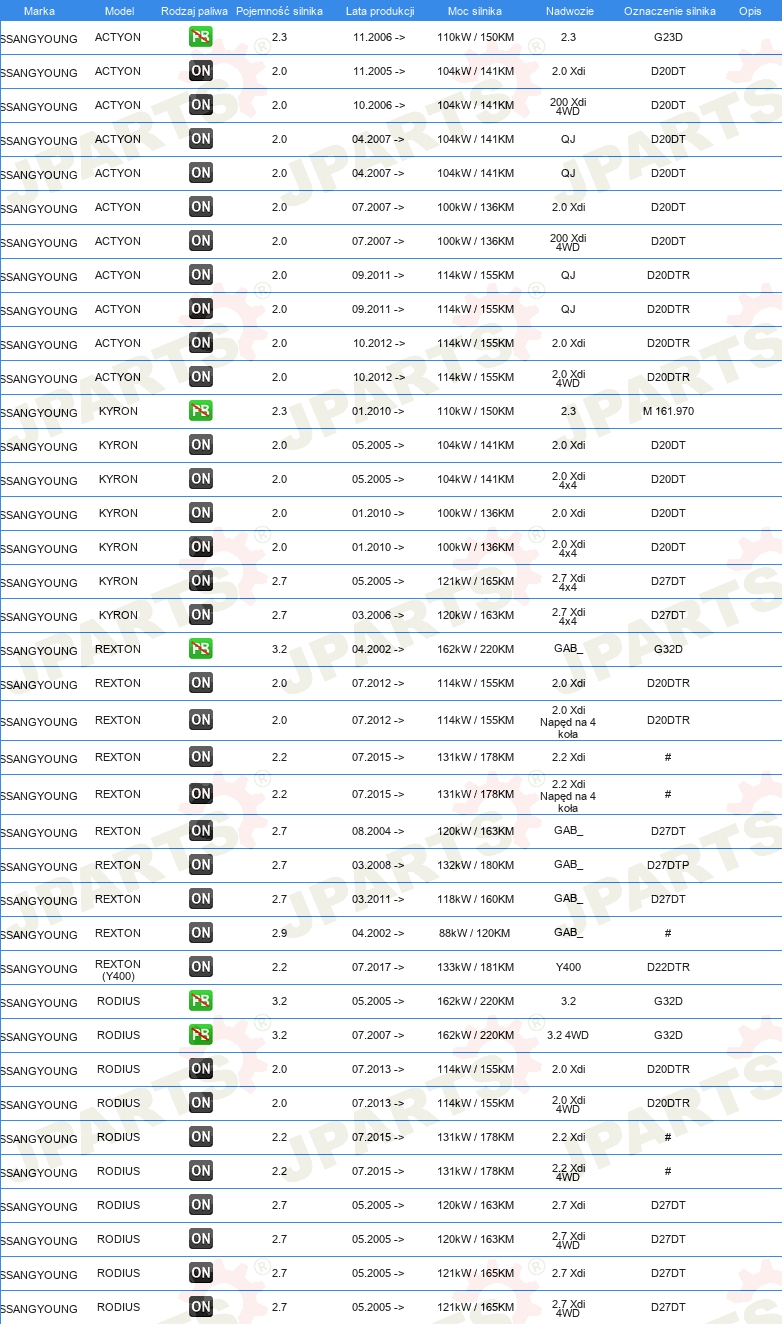This screenshot has height=1324, width=782.
Task: Click body cell 200 Xdi 4WD in 10.2006 row
Action: pyautogui.click(x=568, y=106)
